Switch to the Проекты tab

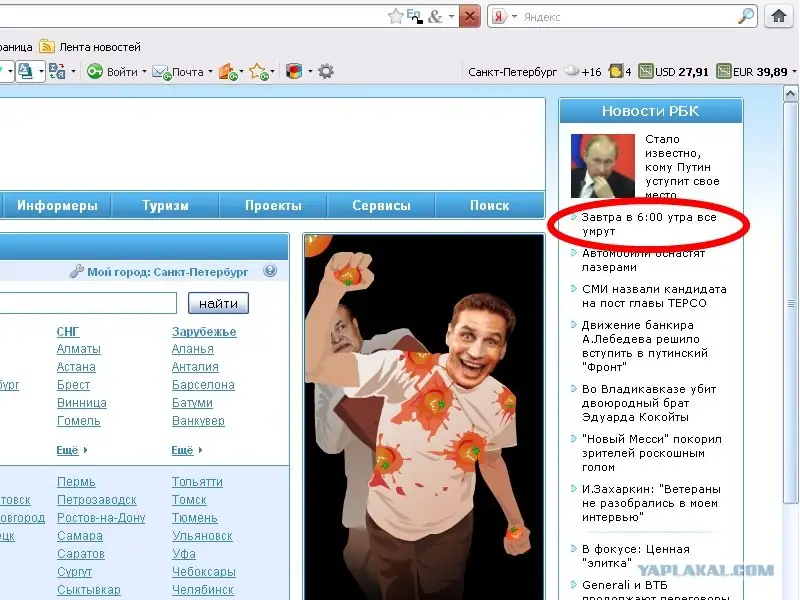coord(273,206)
